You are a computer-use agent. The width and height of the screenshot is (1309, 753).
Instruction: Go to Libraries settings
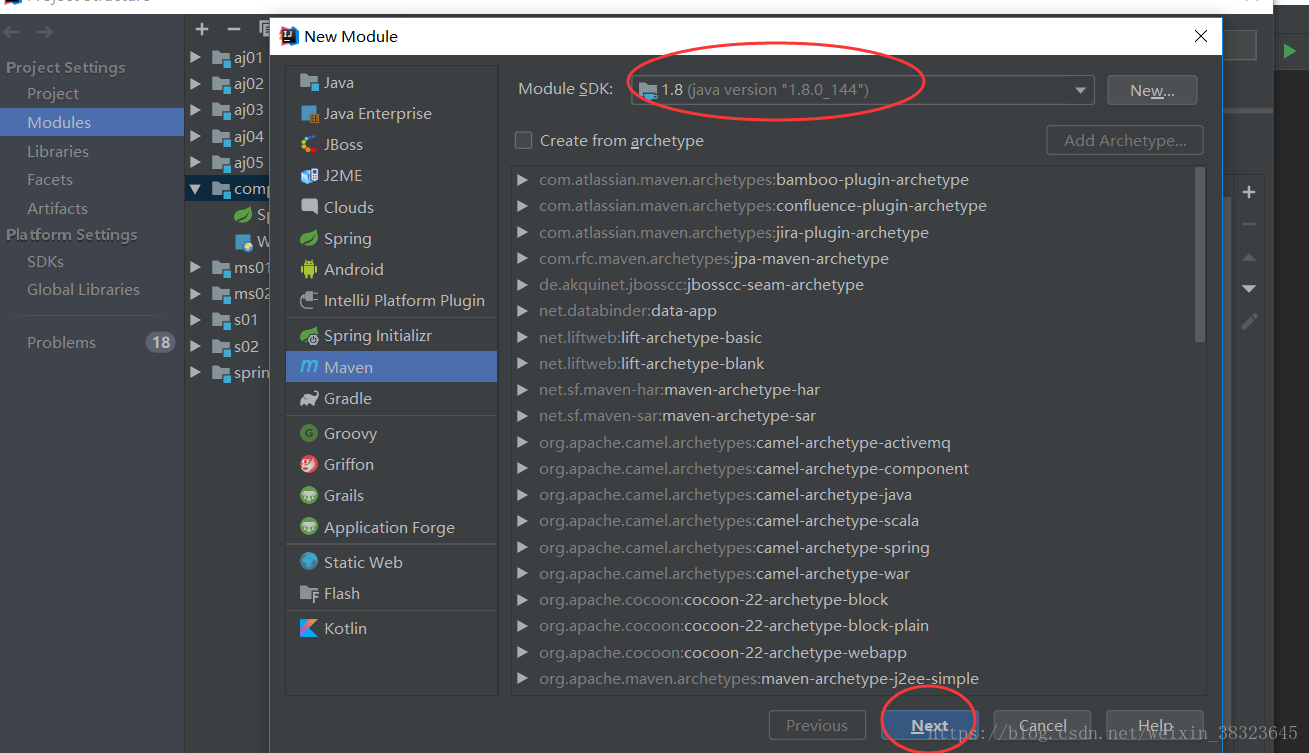(58, 151)
